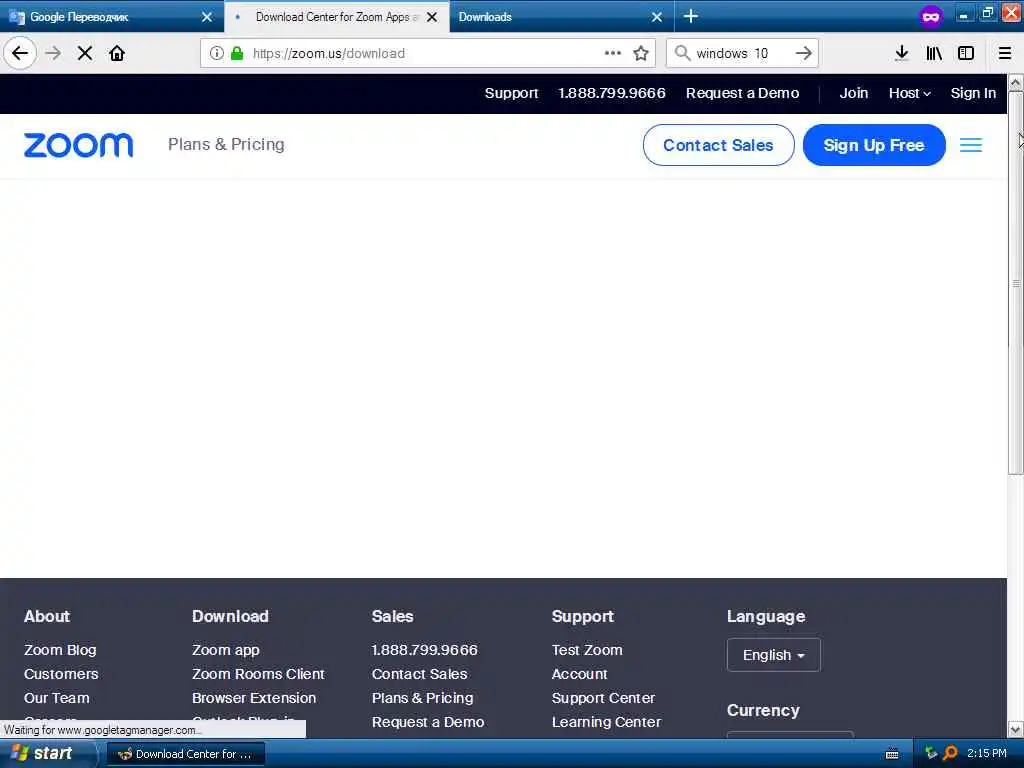The image size is (1024, 768).
Task: Open Our Team footer link
Action: (x=56, y=698)
